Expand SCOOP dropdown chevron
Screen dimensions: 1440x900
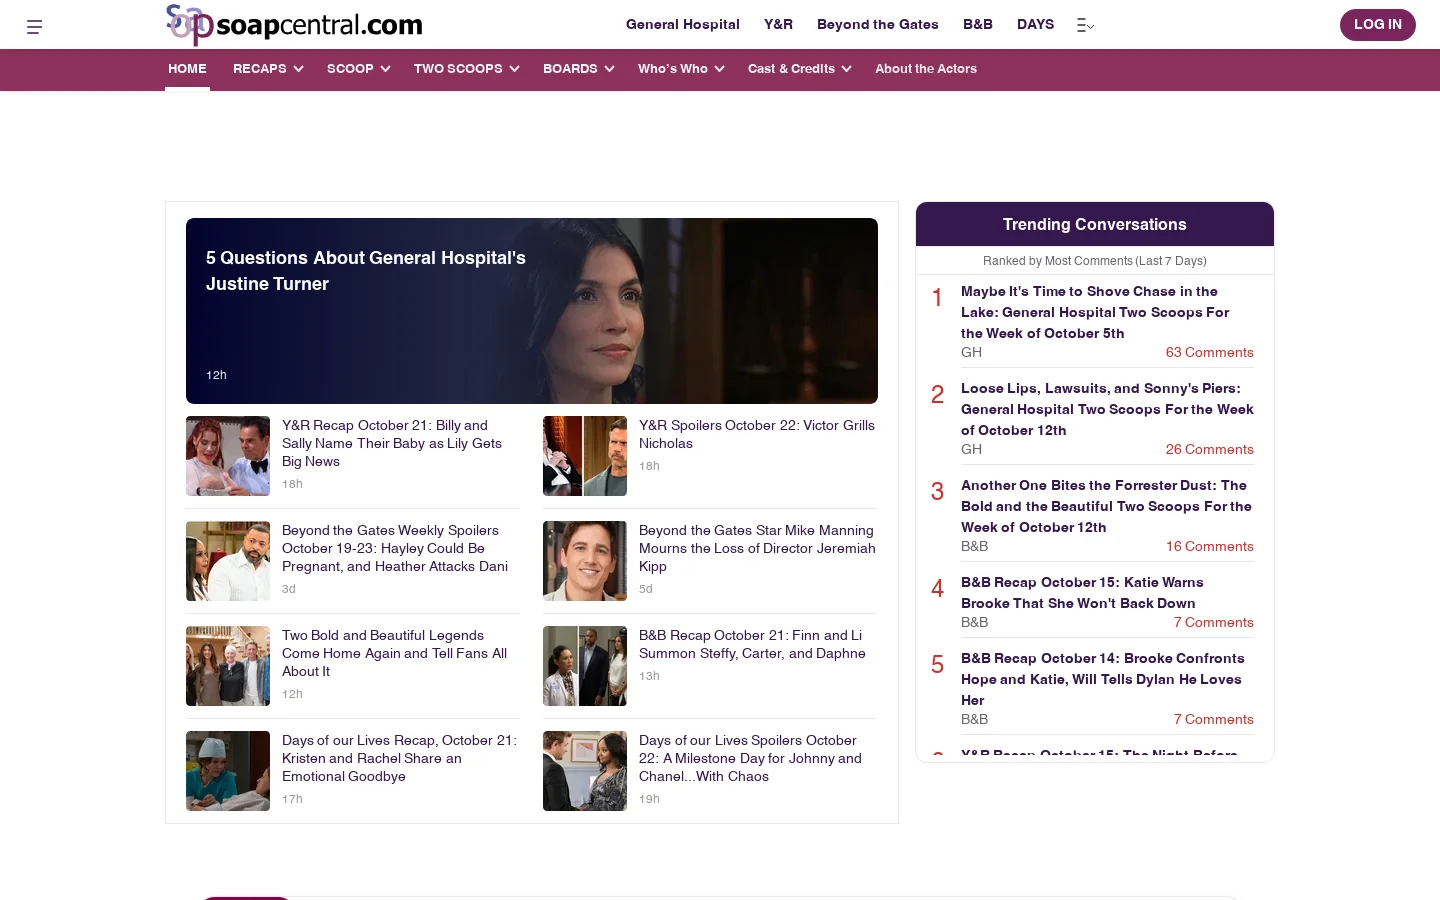coord(385,69)
